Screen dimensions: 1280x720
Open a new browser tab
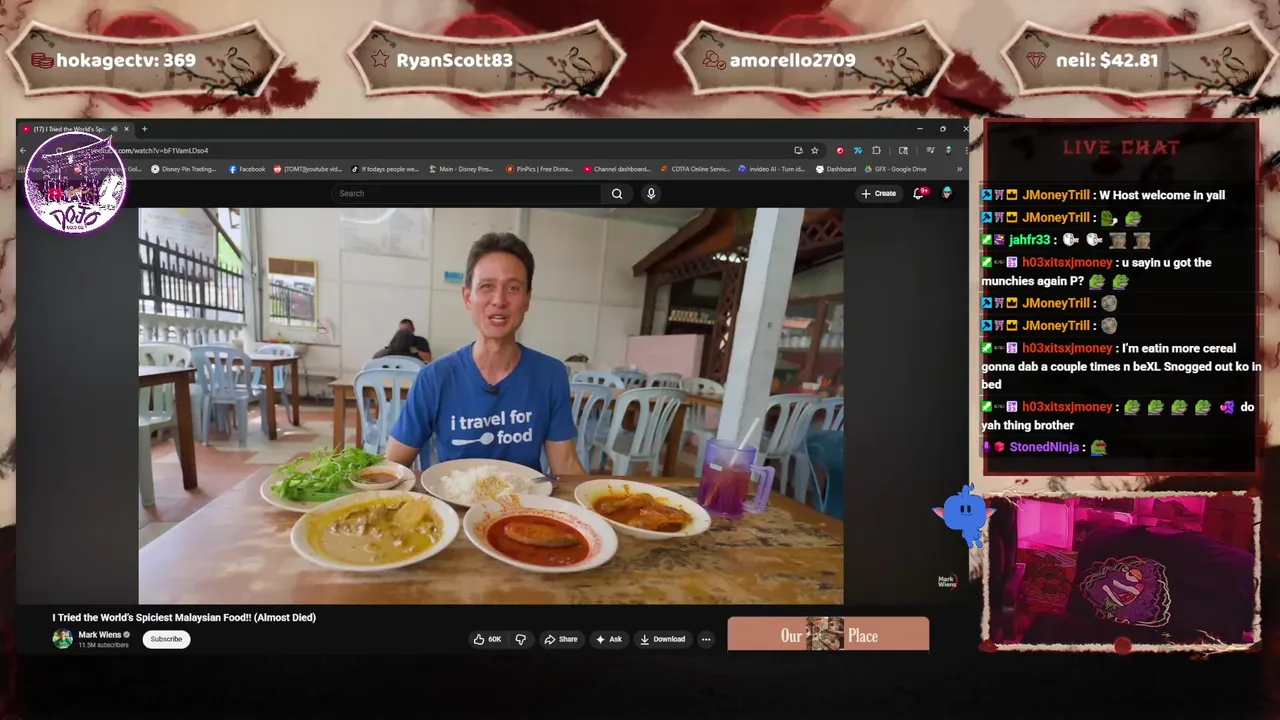(144, 129)
